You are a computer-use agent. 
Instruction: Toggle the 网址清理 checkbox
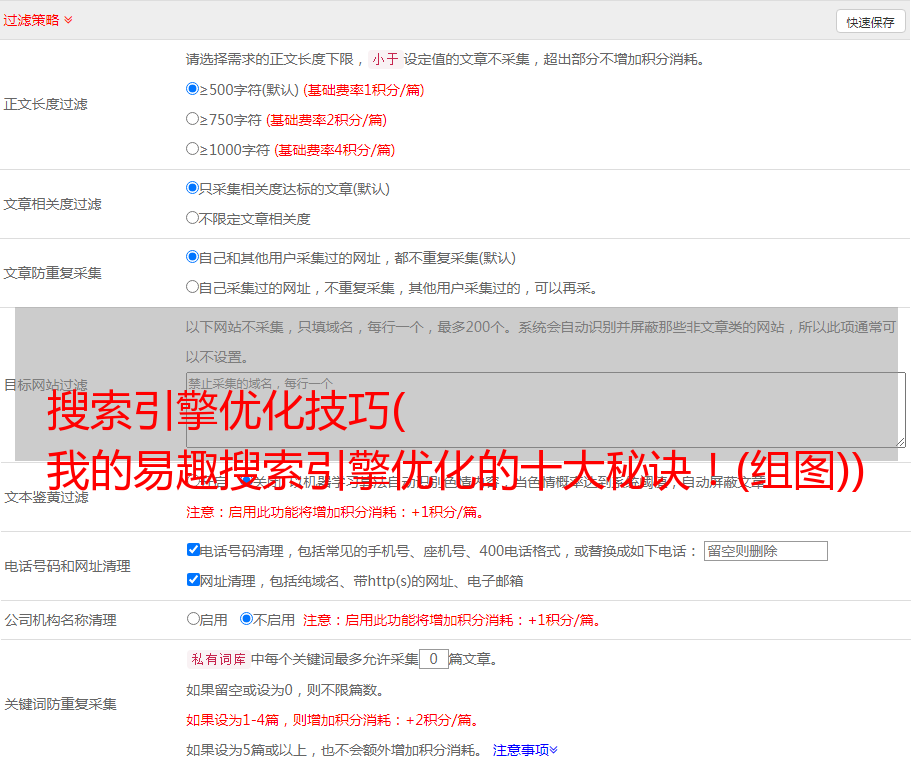point(193,579)
